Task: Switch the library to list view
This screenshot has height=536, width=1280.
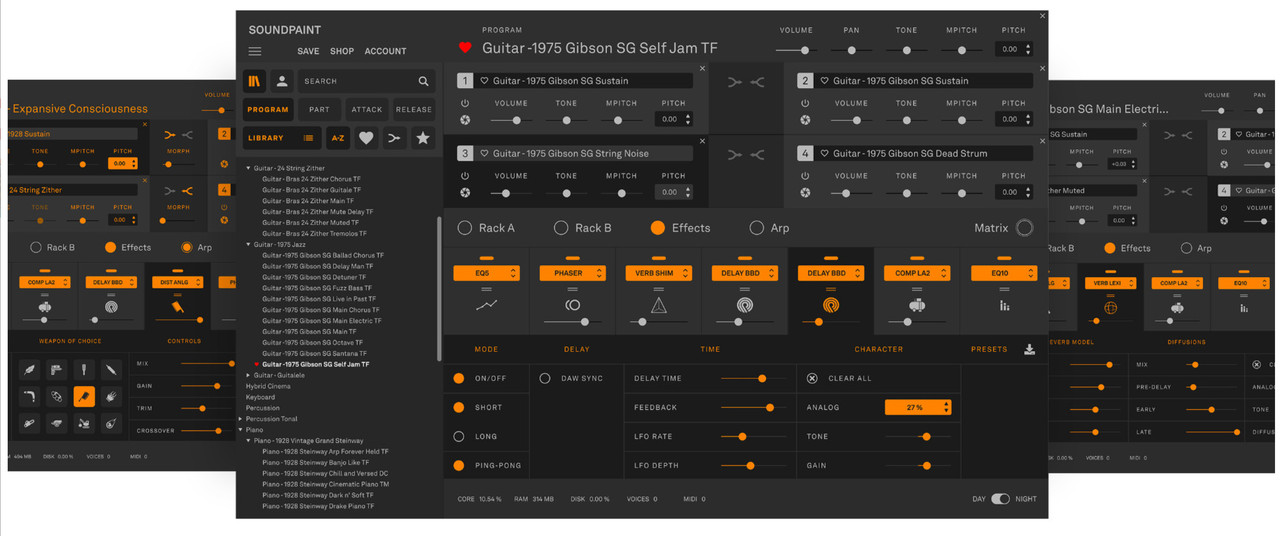Action: [309, 138]
